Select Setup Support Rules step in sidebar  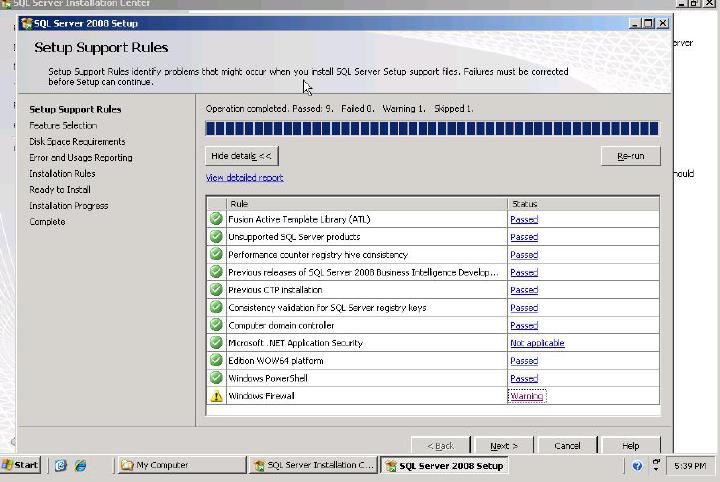[x=75, y=109]
